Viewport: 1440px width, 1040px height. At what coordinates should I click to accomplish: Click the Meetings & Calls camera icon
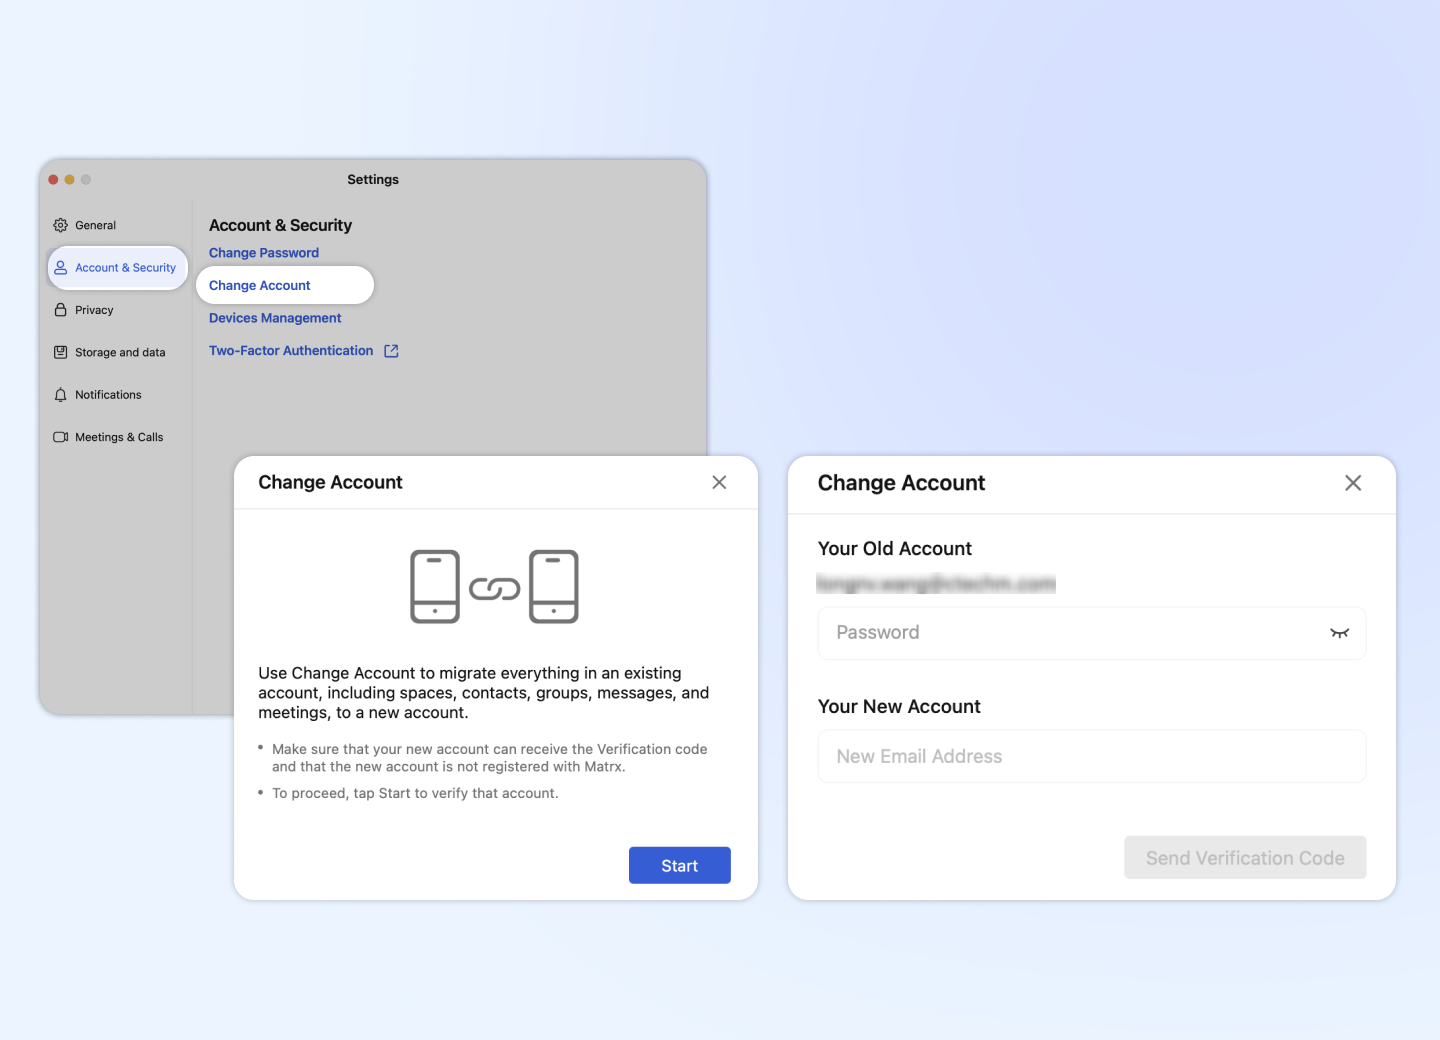(61, 437)
